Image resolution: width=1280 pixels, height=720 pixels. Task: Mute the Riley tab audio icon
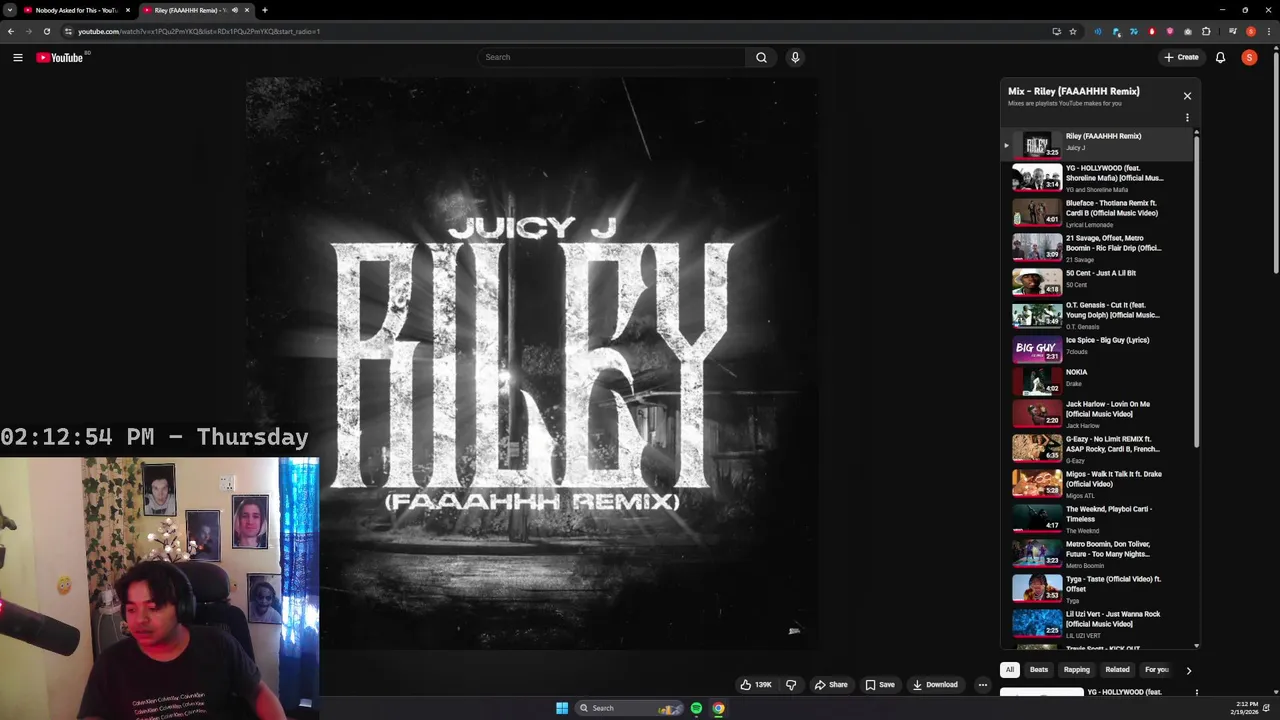(235, 10)
